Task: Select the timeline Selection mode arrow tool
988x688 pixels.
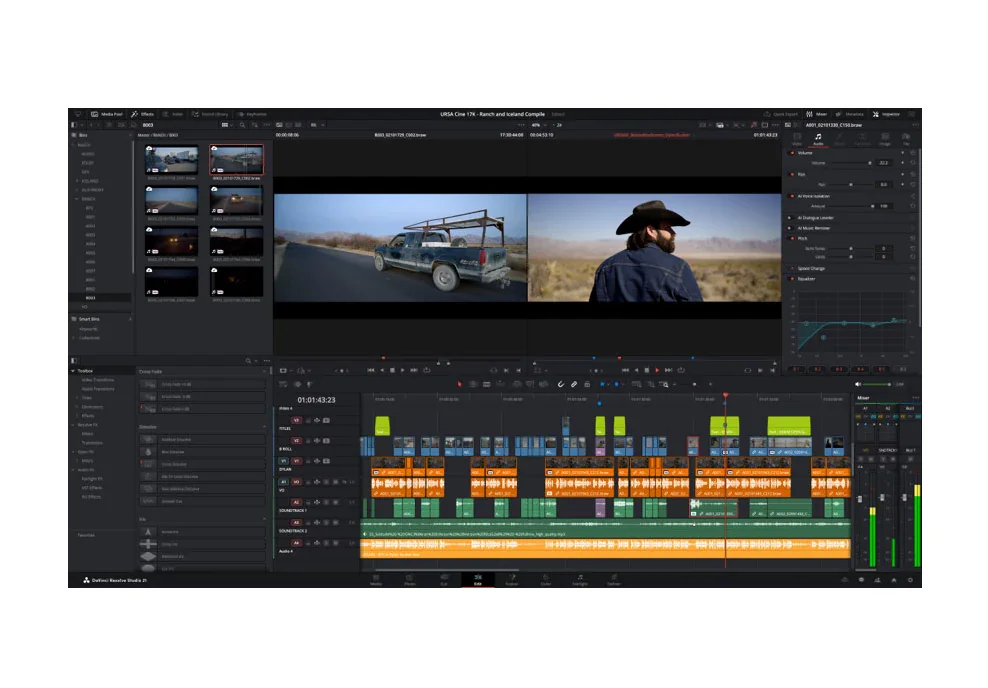Action: (459, 384)
